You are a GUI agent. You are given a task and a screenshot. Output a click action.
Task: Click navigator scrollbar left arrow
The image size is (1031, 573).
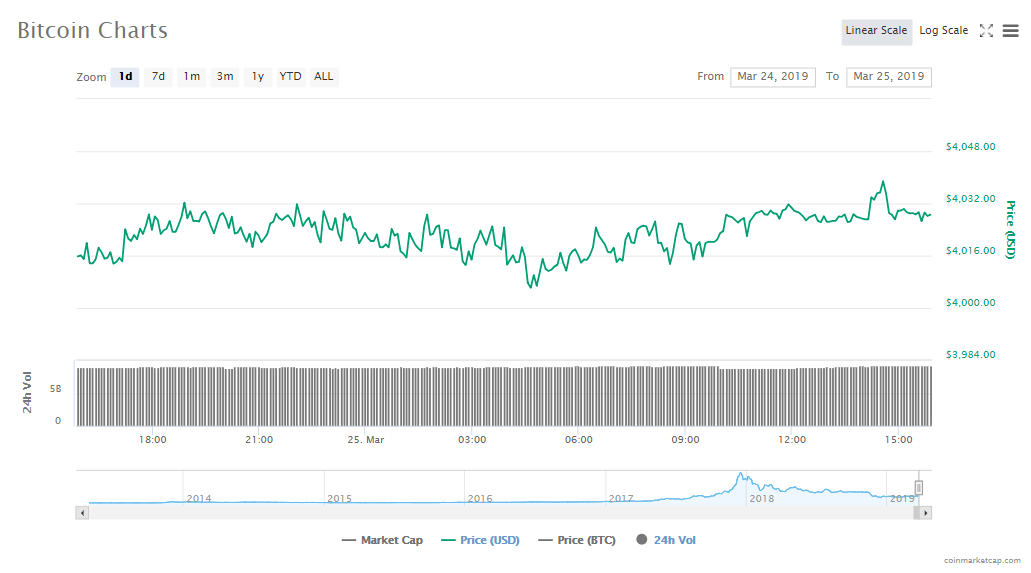[83, 513]
